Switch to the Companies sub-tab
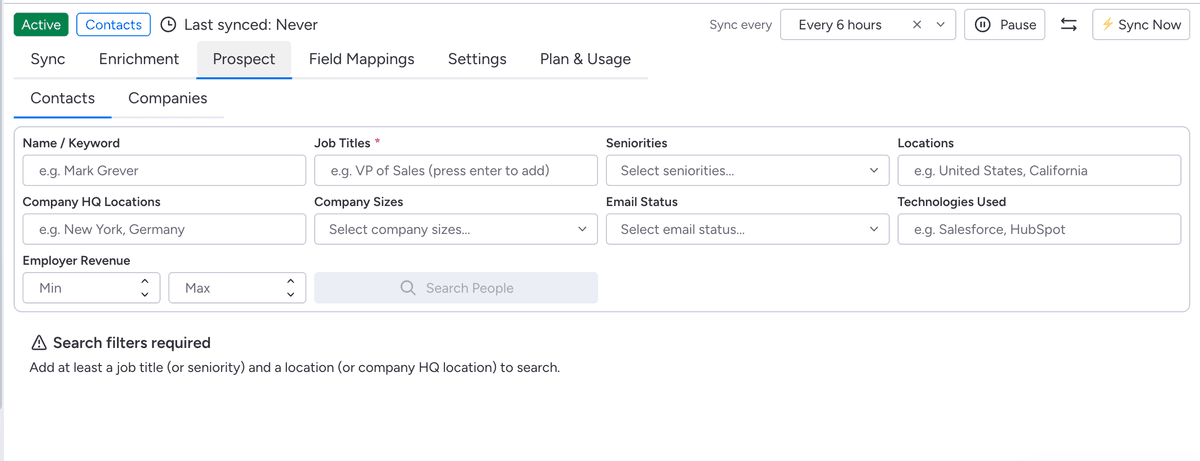This screenshot has width=1200, height=461. click(168, 98)
